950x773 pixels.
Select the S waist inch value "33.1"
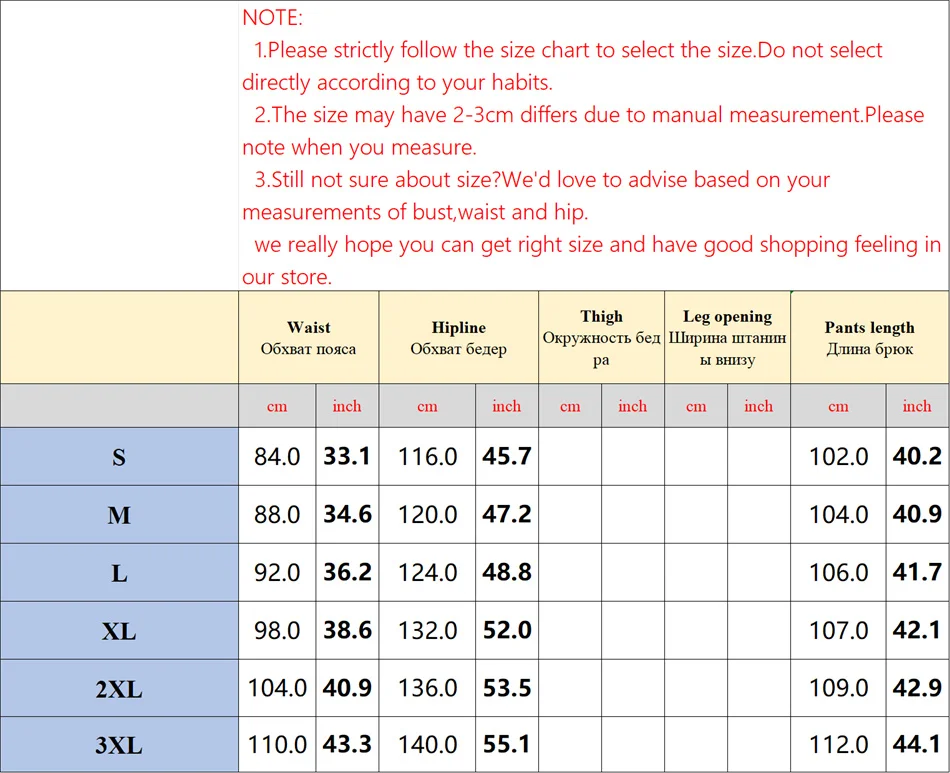coord(347,456)
